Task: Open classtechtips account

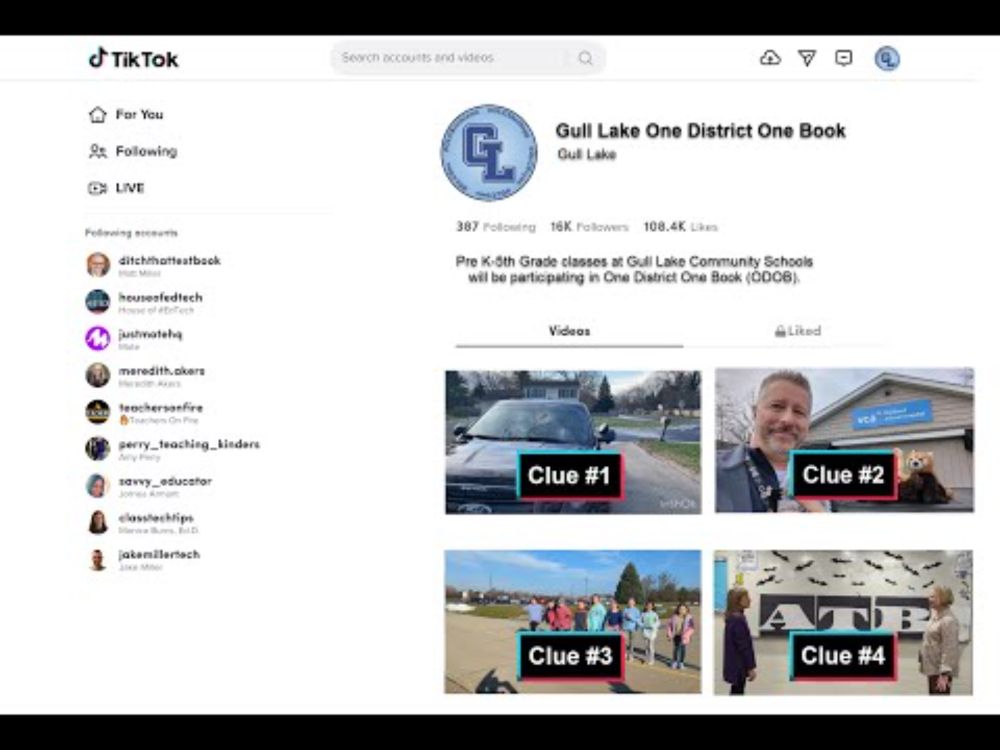Action: tap(142, 523)
